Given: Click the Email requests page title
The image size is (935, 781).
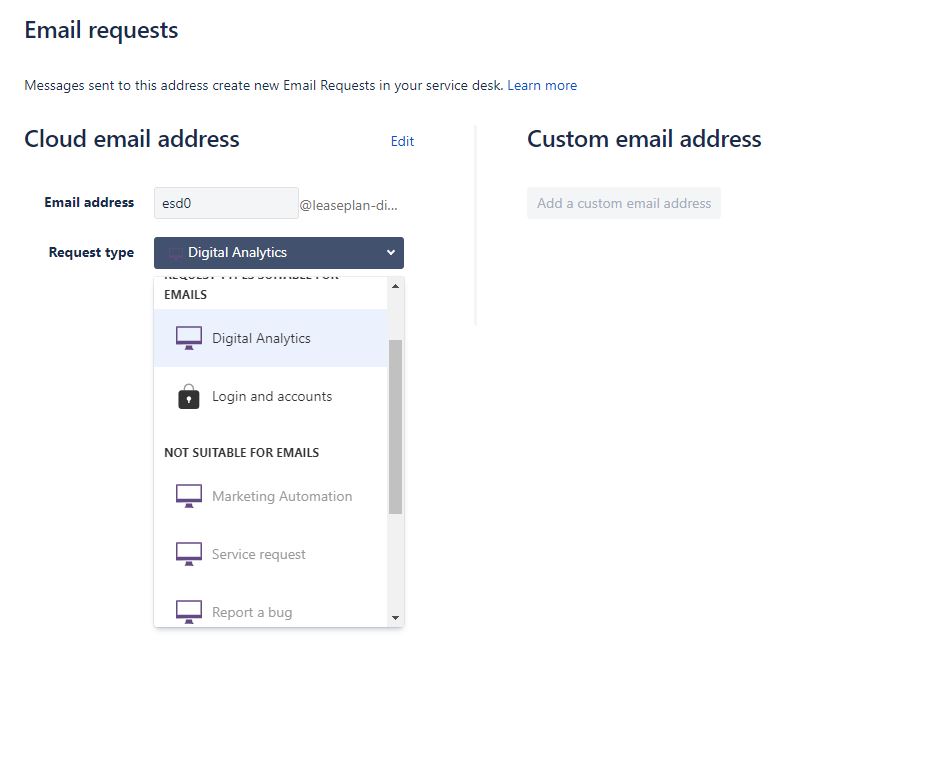Looking at the screenshot, I should pyautogui.click(x=101, y=30).
